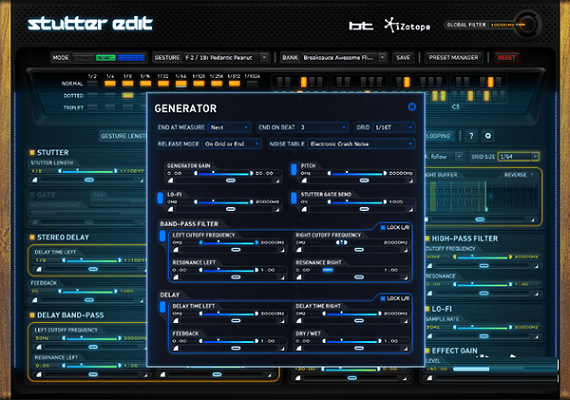This screenshot has height=400, width=570.
Task: Select the Dotted 1/8 stutter value cell
Action: coord(128,96)
